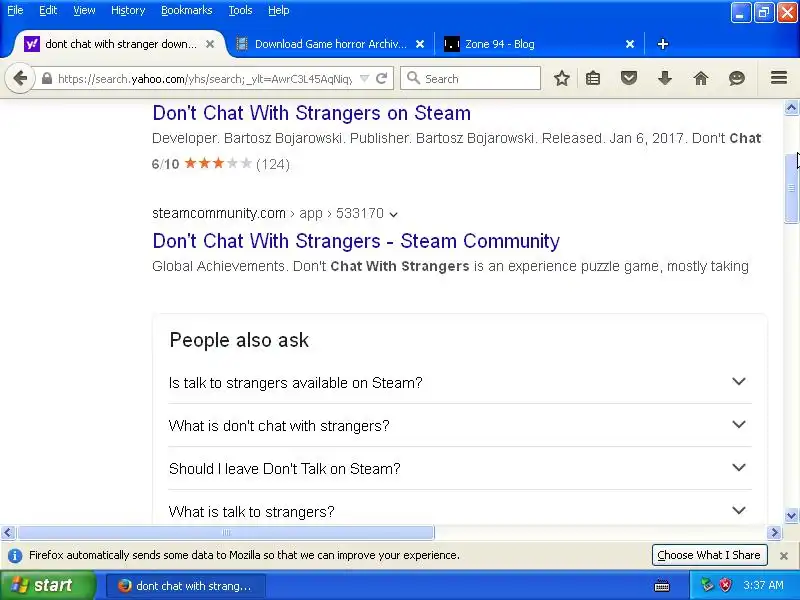Open the Help menu
Viewport: 800px width, 600px height.
(x=279, y=10)
